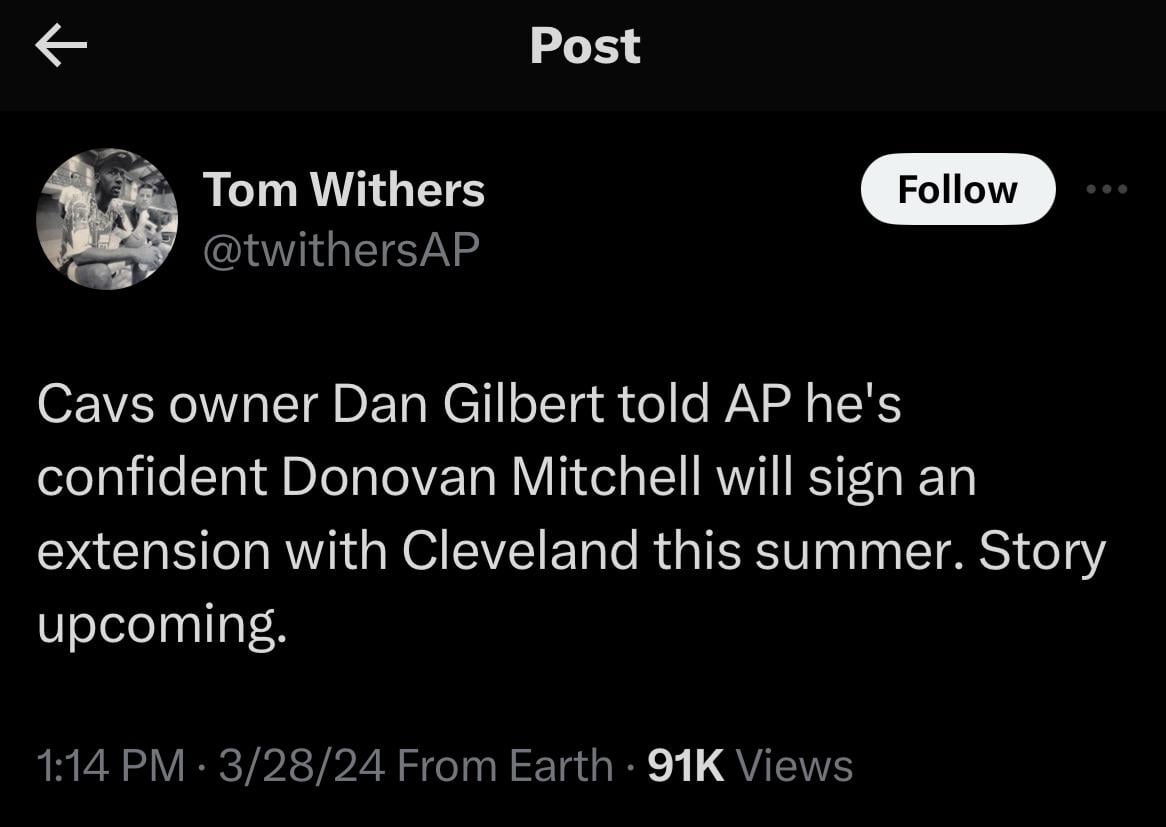Image resolution: width=1166 pixels, height=827 pixels.
Task: Click the word Cleveland in the post
Action: click(520, 552)
